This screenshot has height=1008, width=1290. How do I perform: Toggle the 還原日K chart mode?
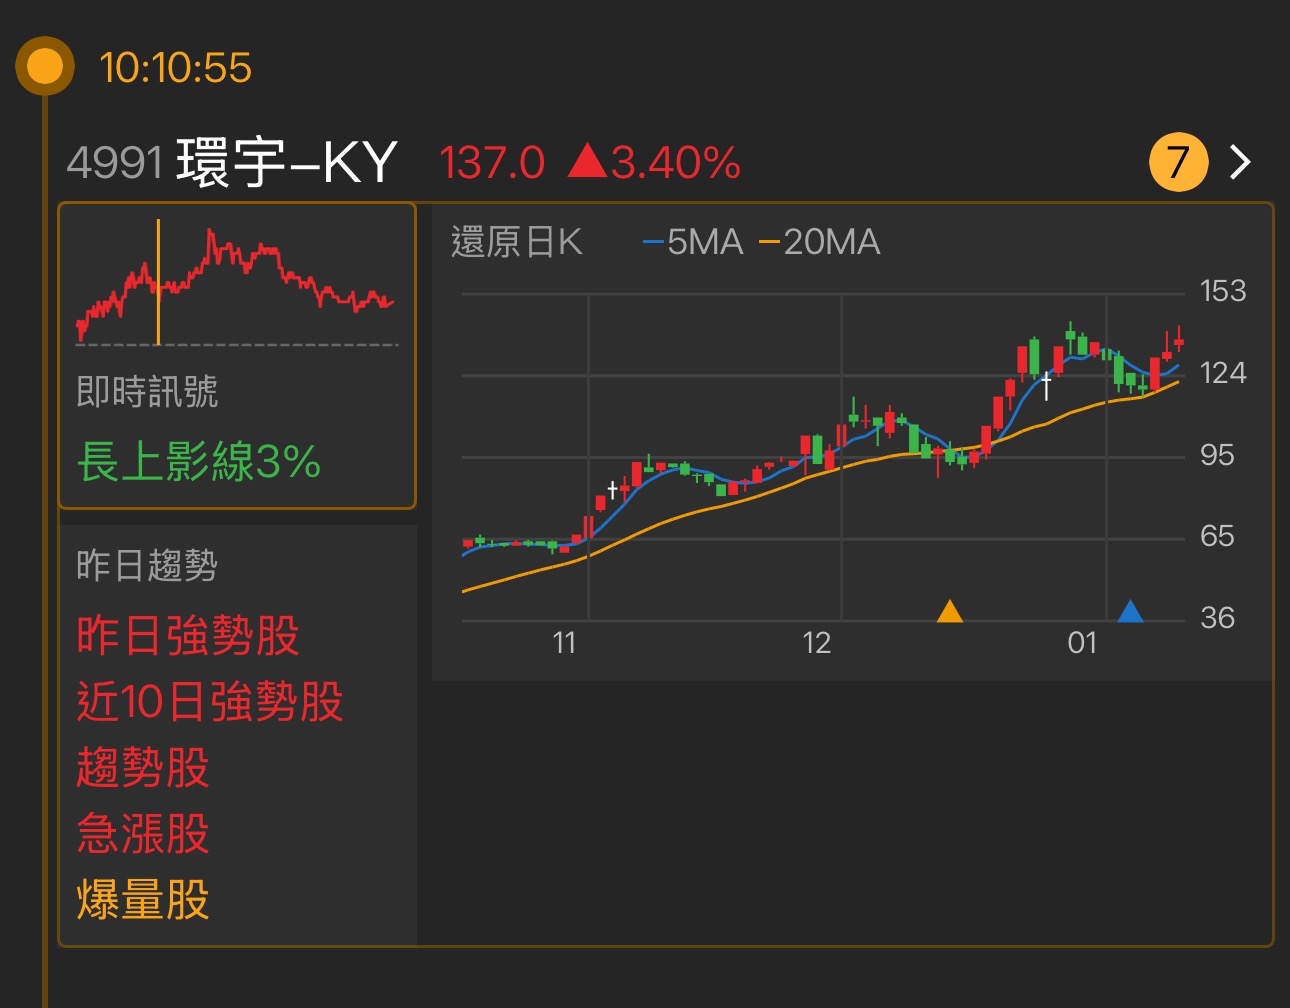point(519,241)
